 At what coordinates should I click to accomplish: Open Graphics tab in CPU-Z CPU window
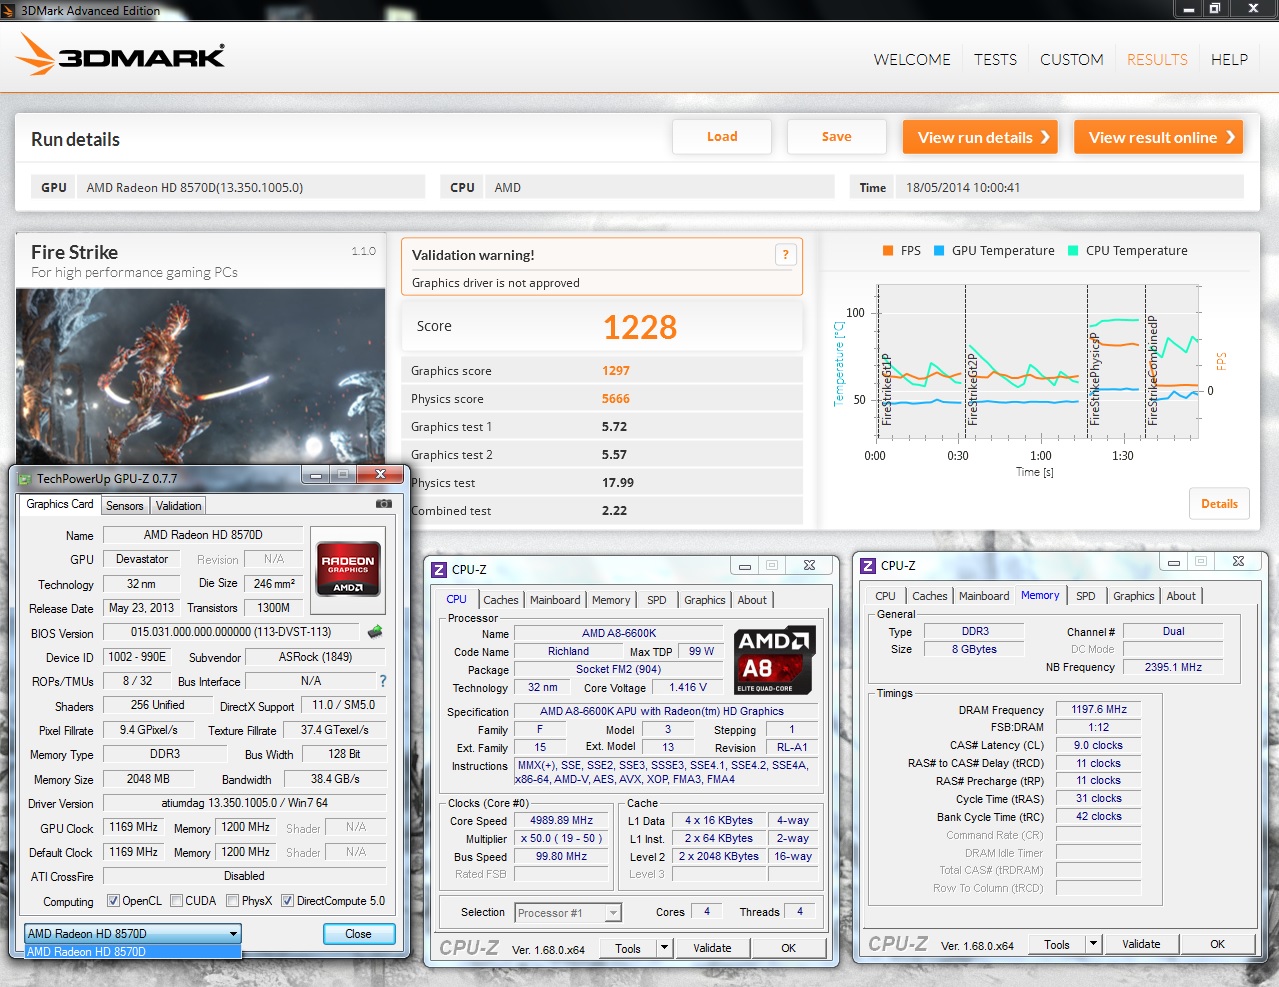(705, 600)
